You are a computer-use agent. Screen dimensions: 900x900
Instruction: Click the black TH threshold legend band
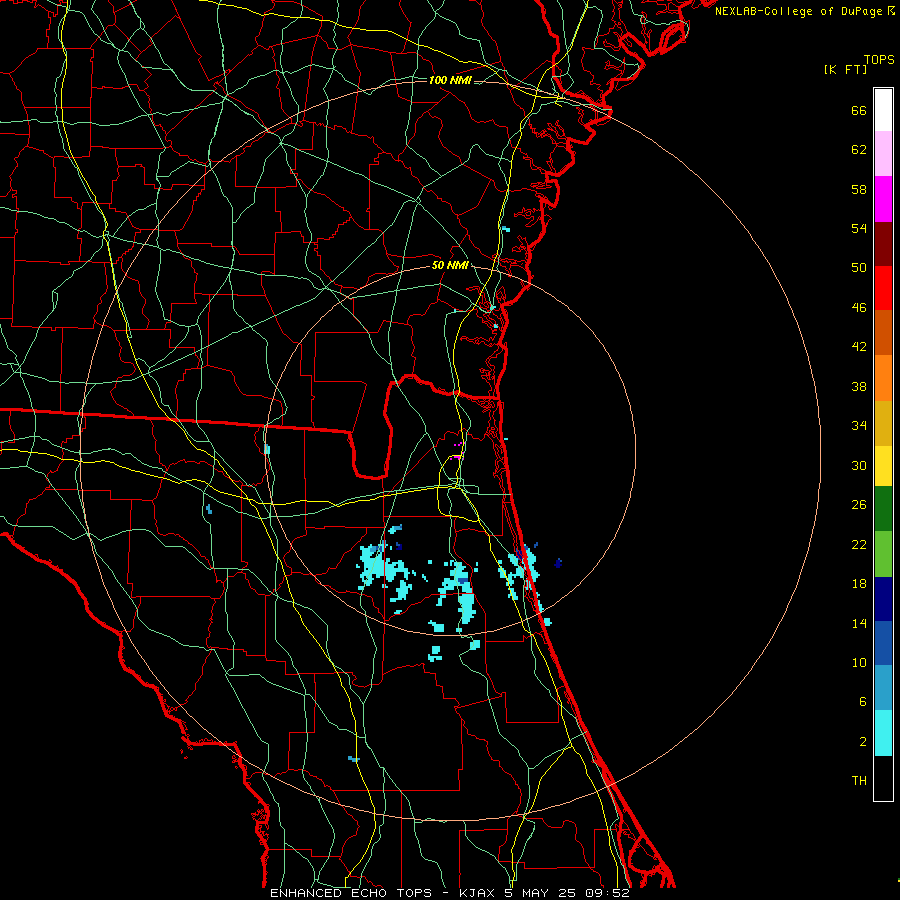pos(883,778)
